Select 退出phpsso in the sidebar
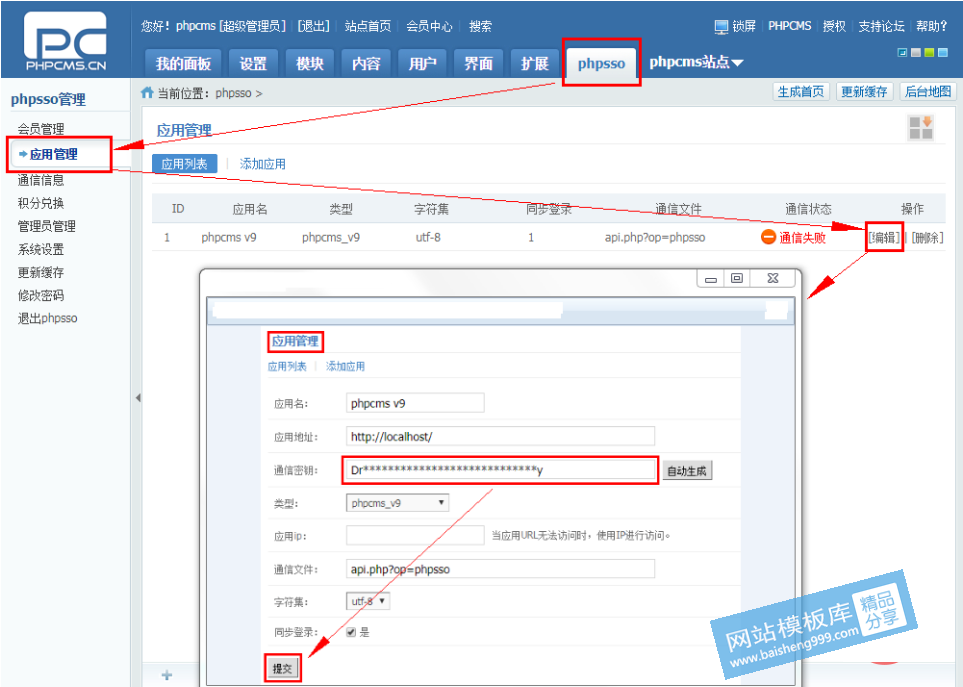963x687 pixels. (47, 318)
